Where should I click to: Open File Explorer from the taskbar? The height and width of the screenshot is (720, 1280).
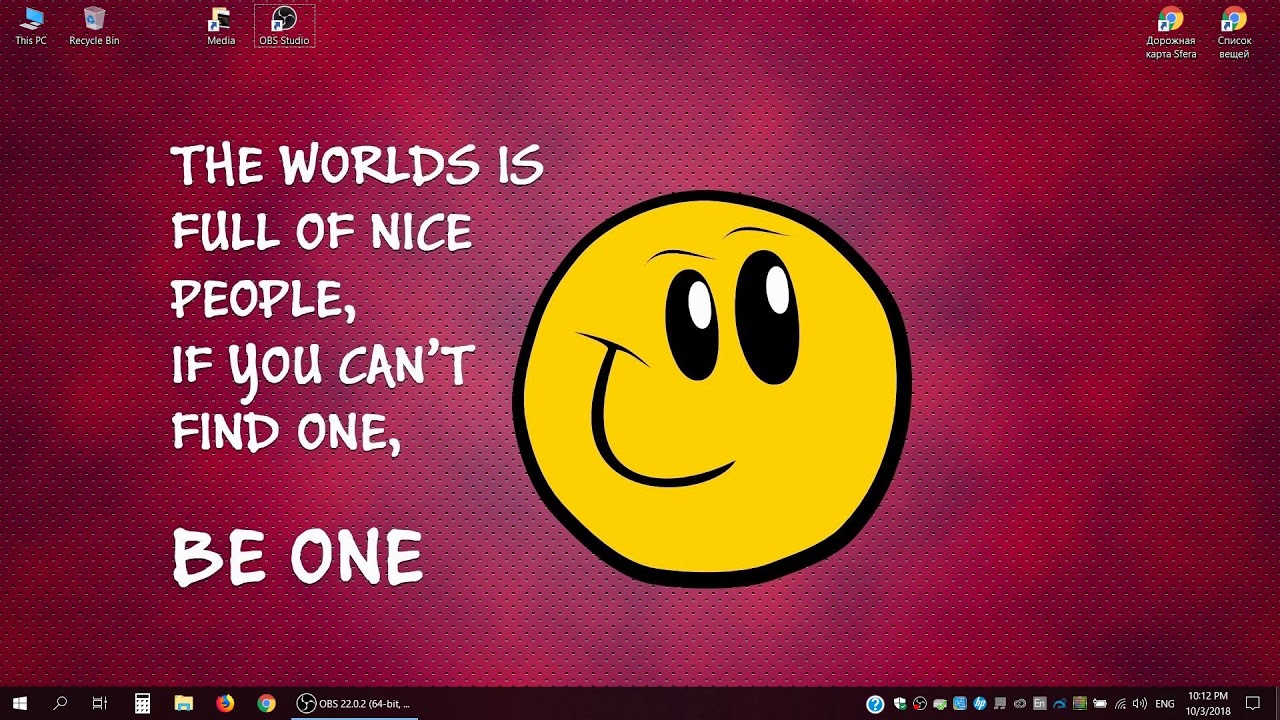(x=183, y=703)
